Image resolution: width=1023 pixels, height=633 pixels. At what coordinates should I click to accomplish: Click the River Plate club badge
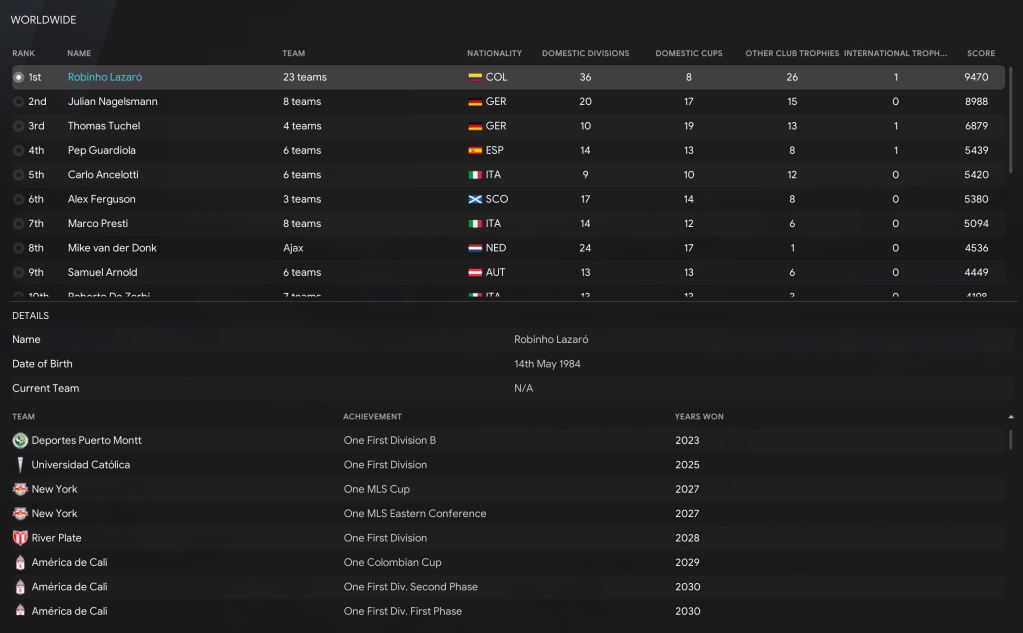(20, 538)
